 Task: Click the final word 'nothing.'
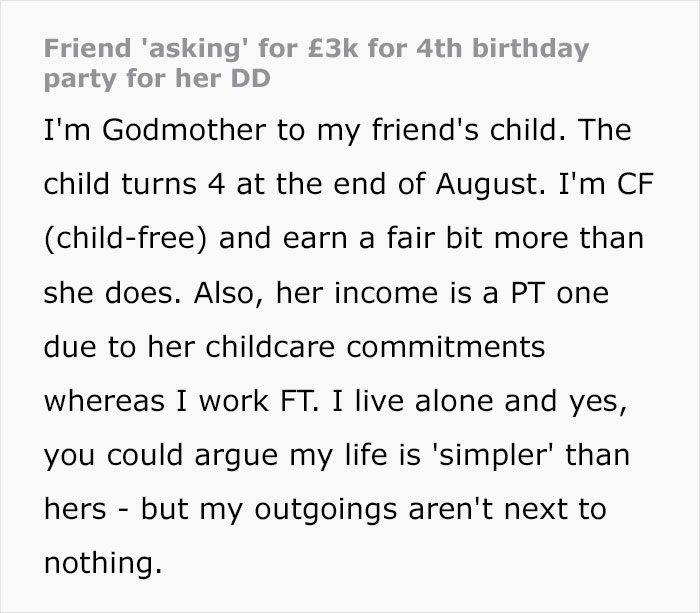[102, 563]
